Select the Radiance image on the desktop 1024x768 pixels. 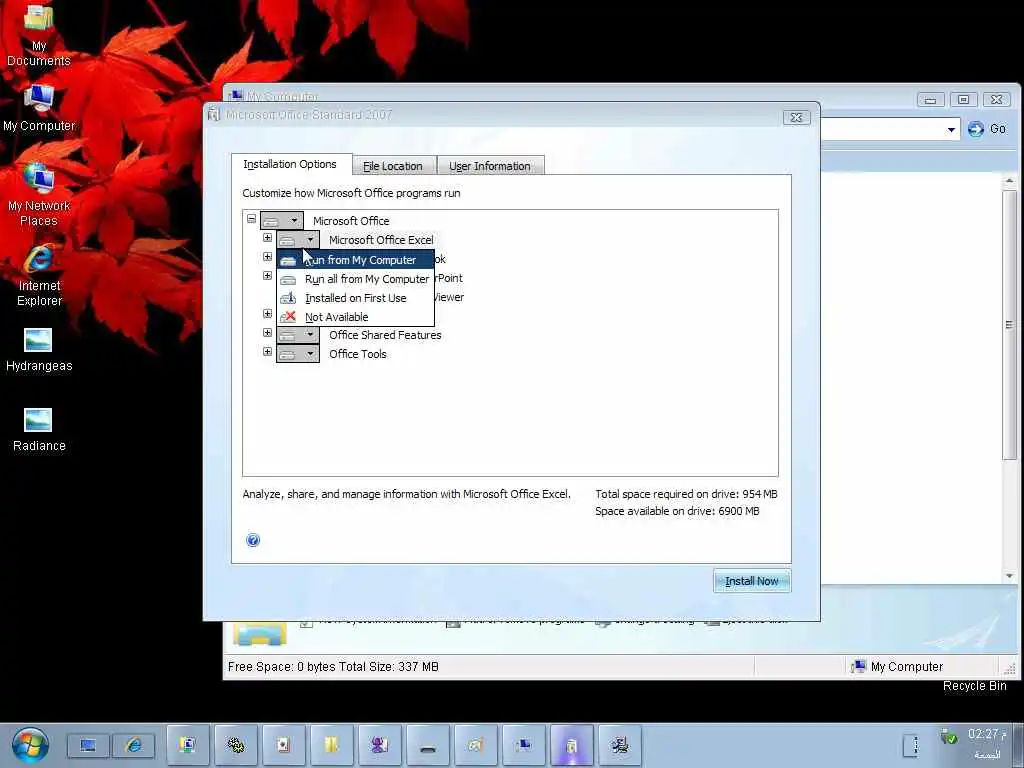pos(39,430)
